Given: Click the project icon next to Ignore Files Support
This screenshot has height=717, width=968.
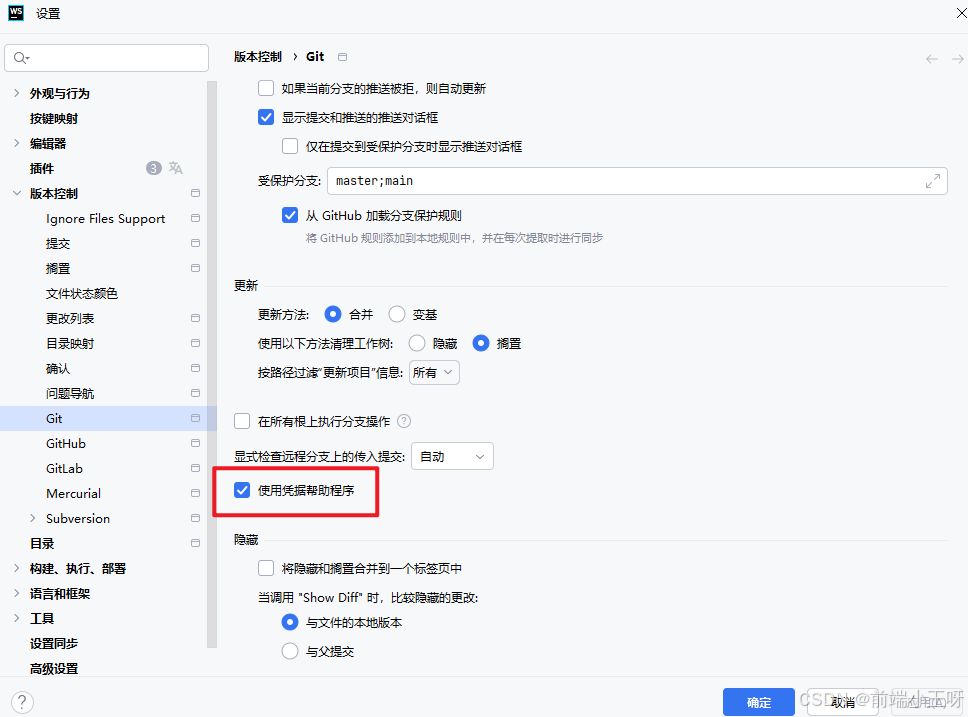Looking at the screenshot, I should tap(196, 218).
